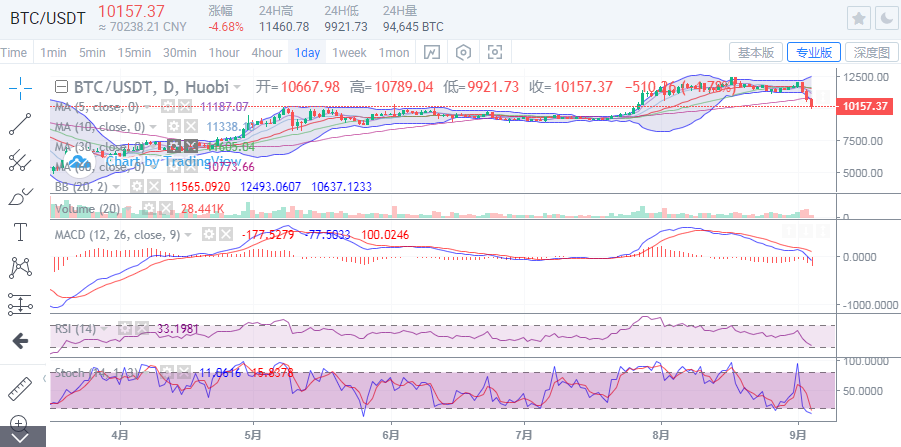This screenshot has width=901, height=447.
Task: Toggle night mode moon button
Action: pyautogui.click(x=885, y=19)
